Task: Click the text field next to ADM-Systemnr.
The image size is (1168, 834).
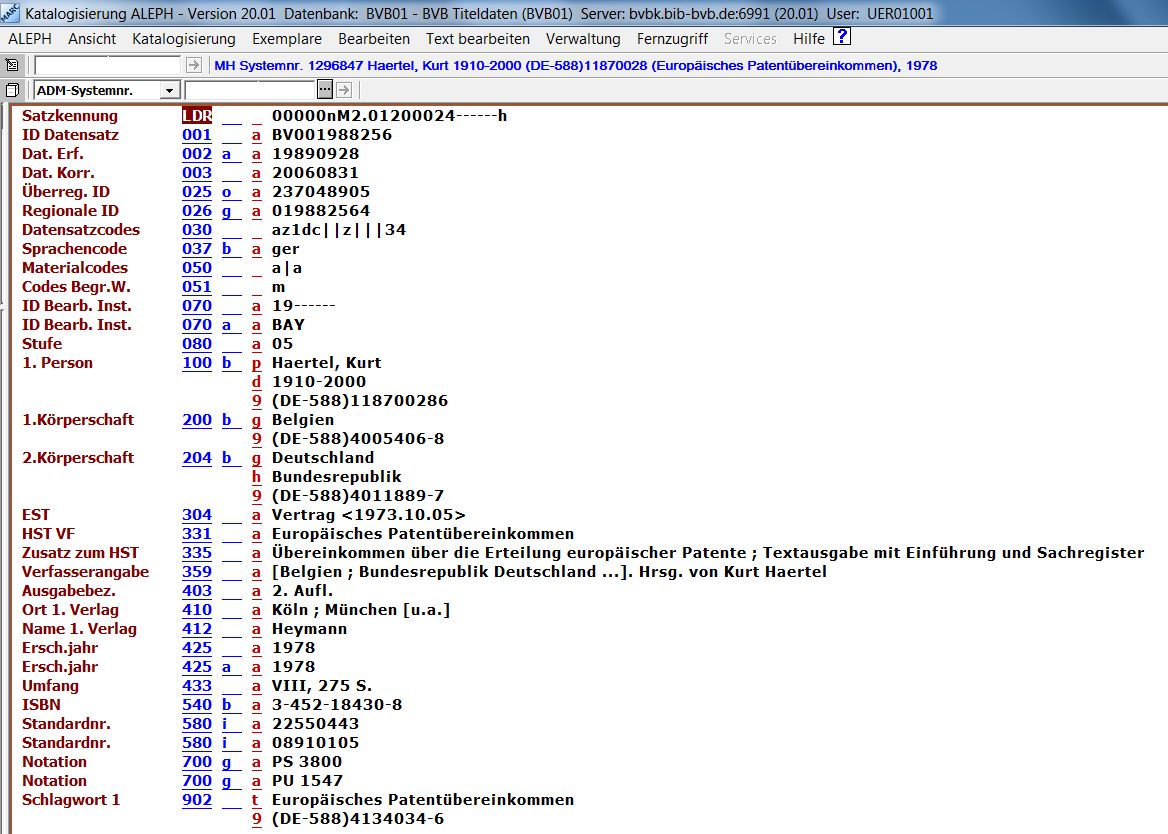Action: click(x=250, y=90)
